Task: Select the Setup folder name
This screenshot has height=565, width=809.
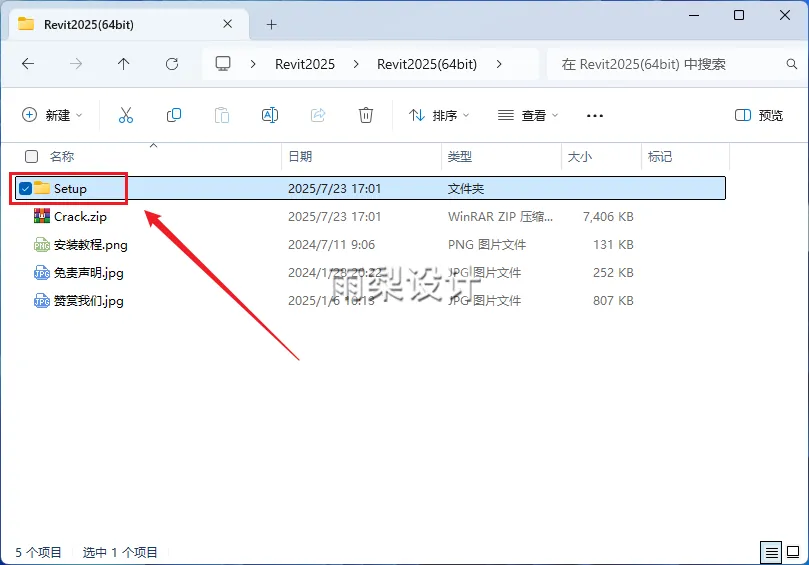Action: point(70,188)
